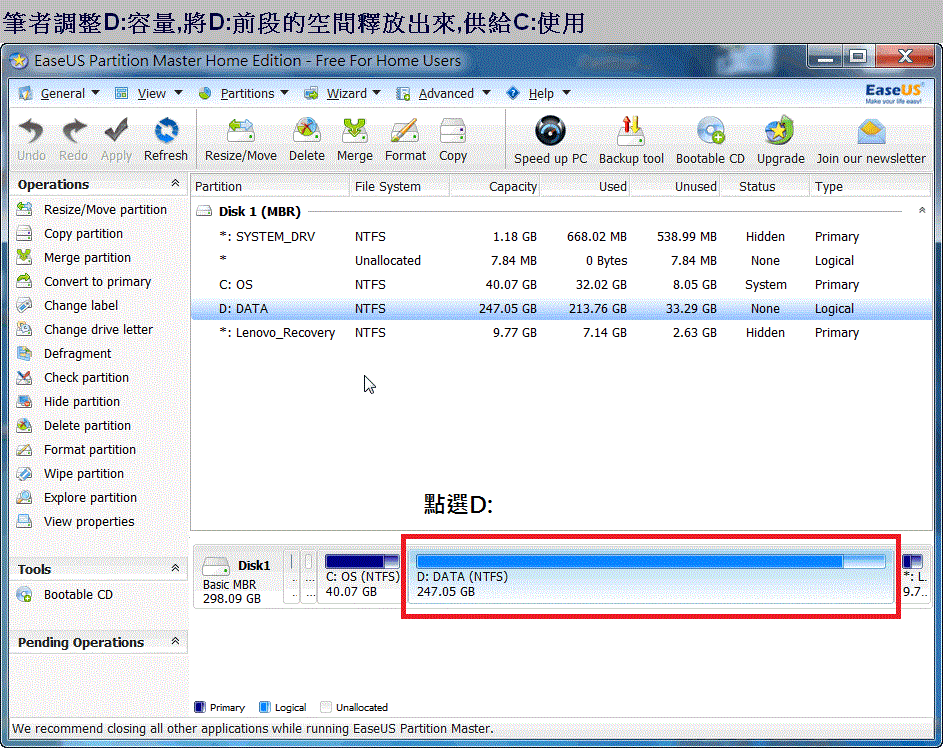
Task: Open the General menu
Action: coord(59,94)
